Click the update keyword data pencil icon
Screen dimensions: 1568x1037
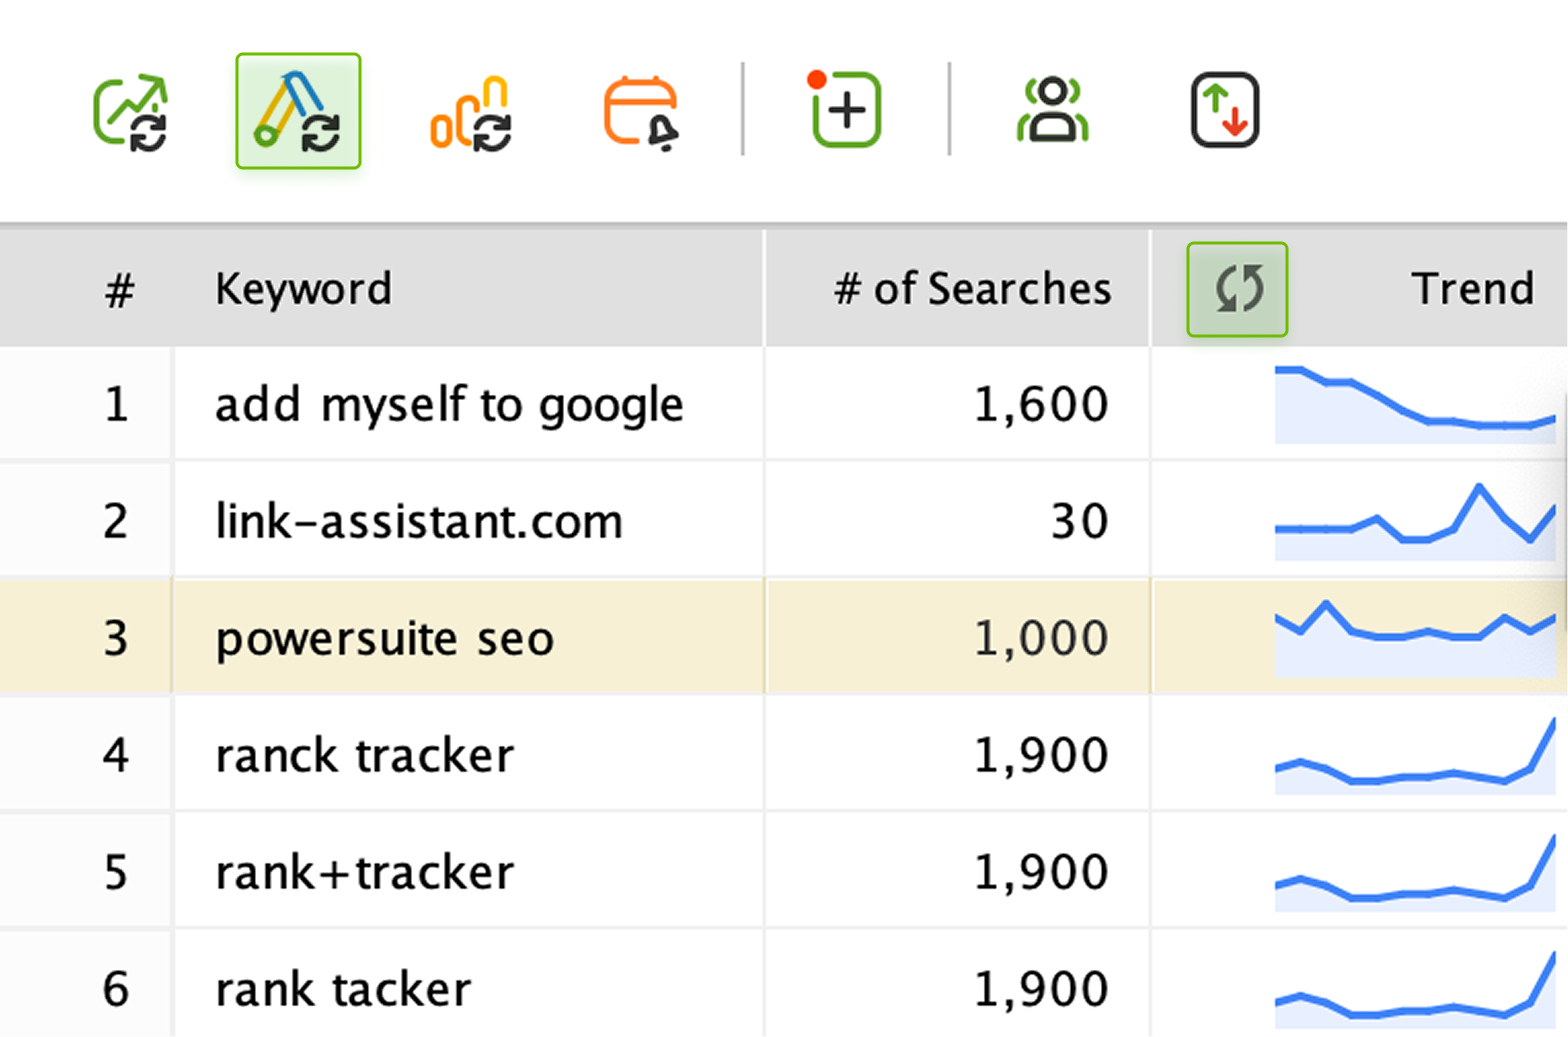point(298,111)
